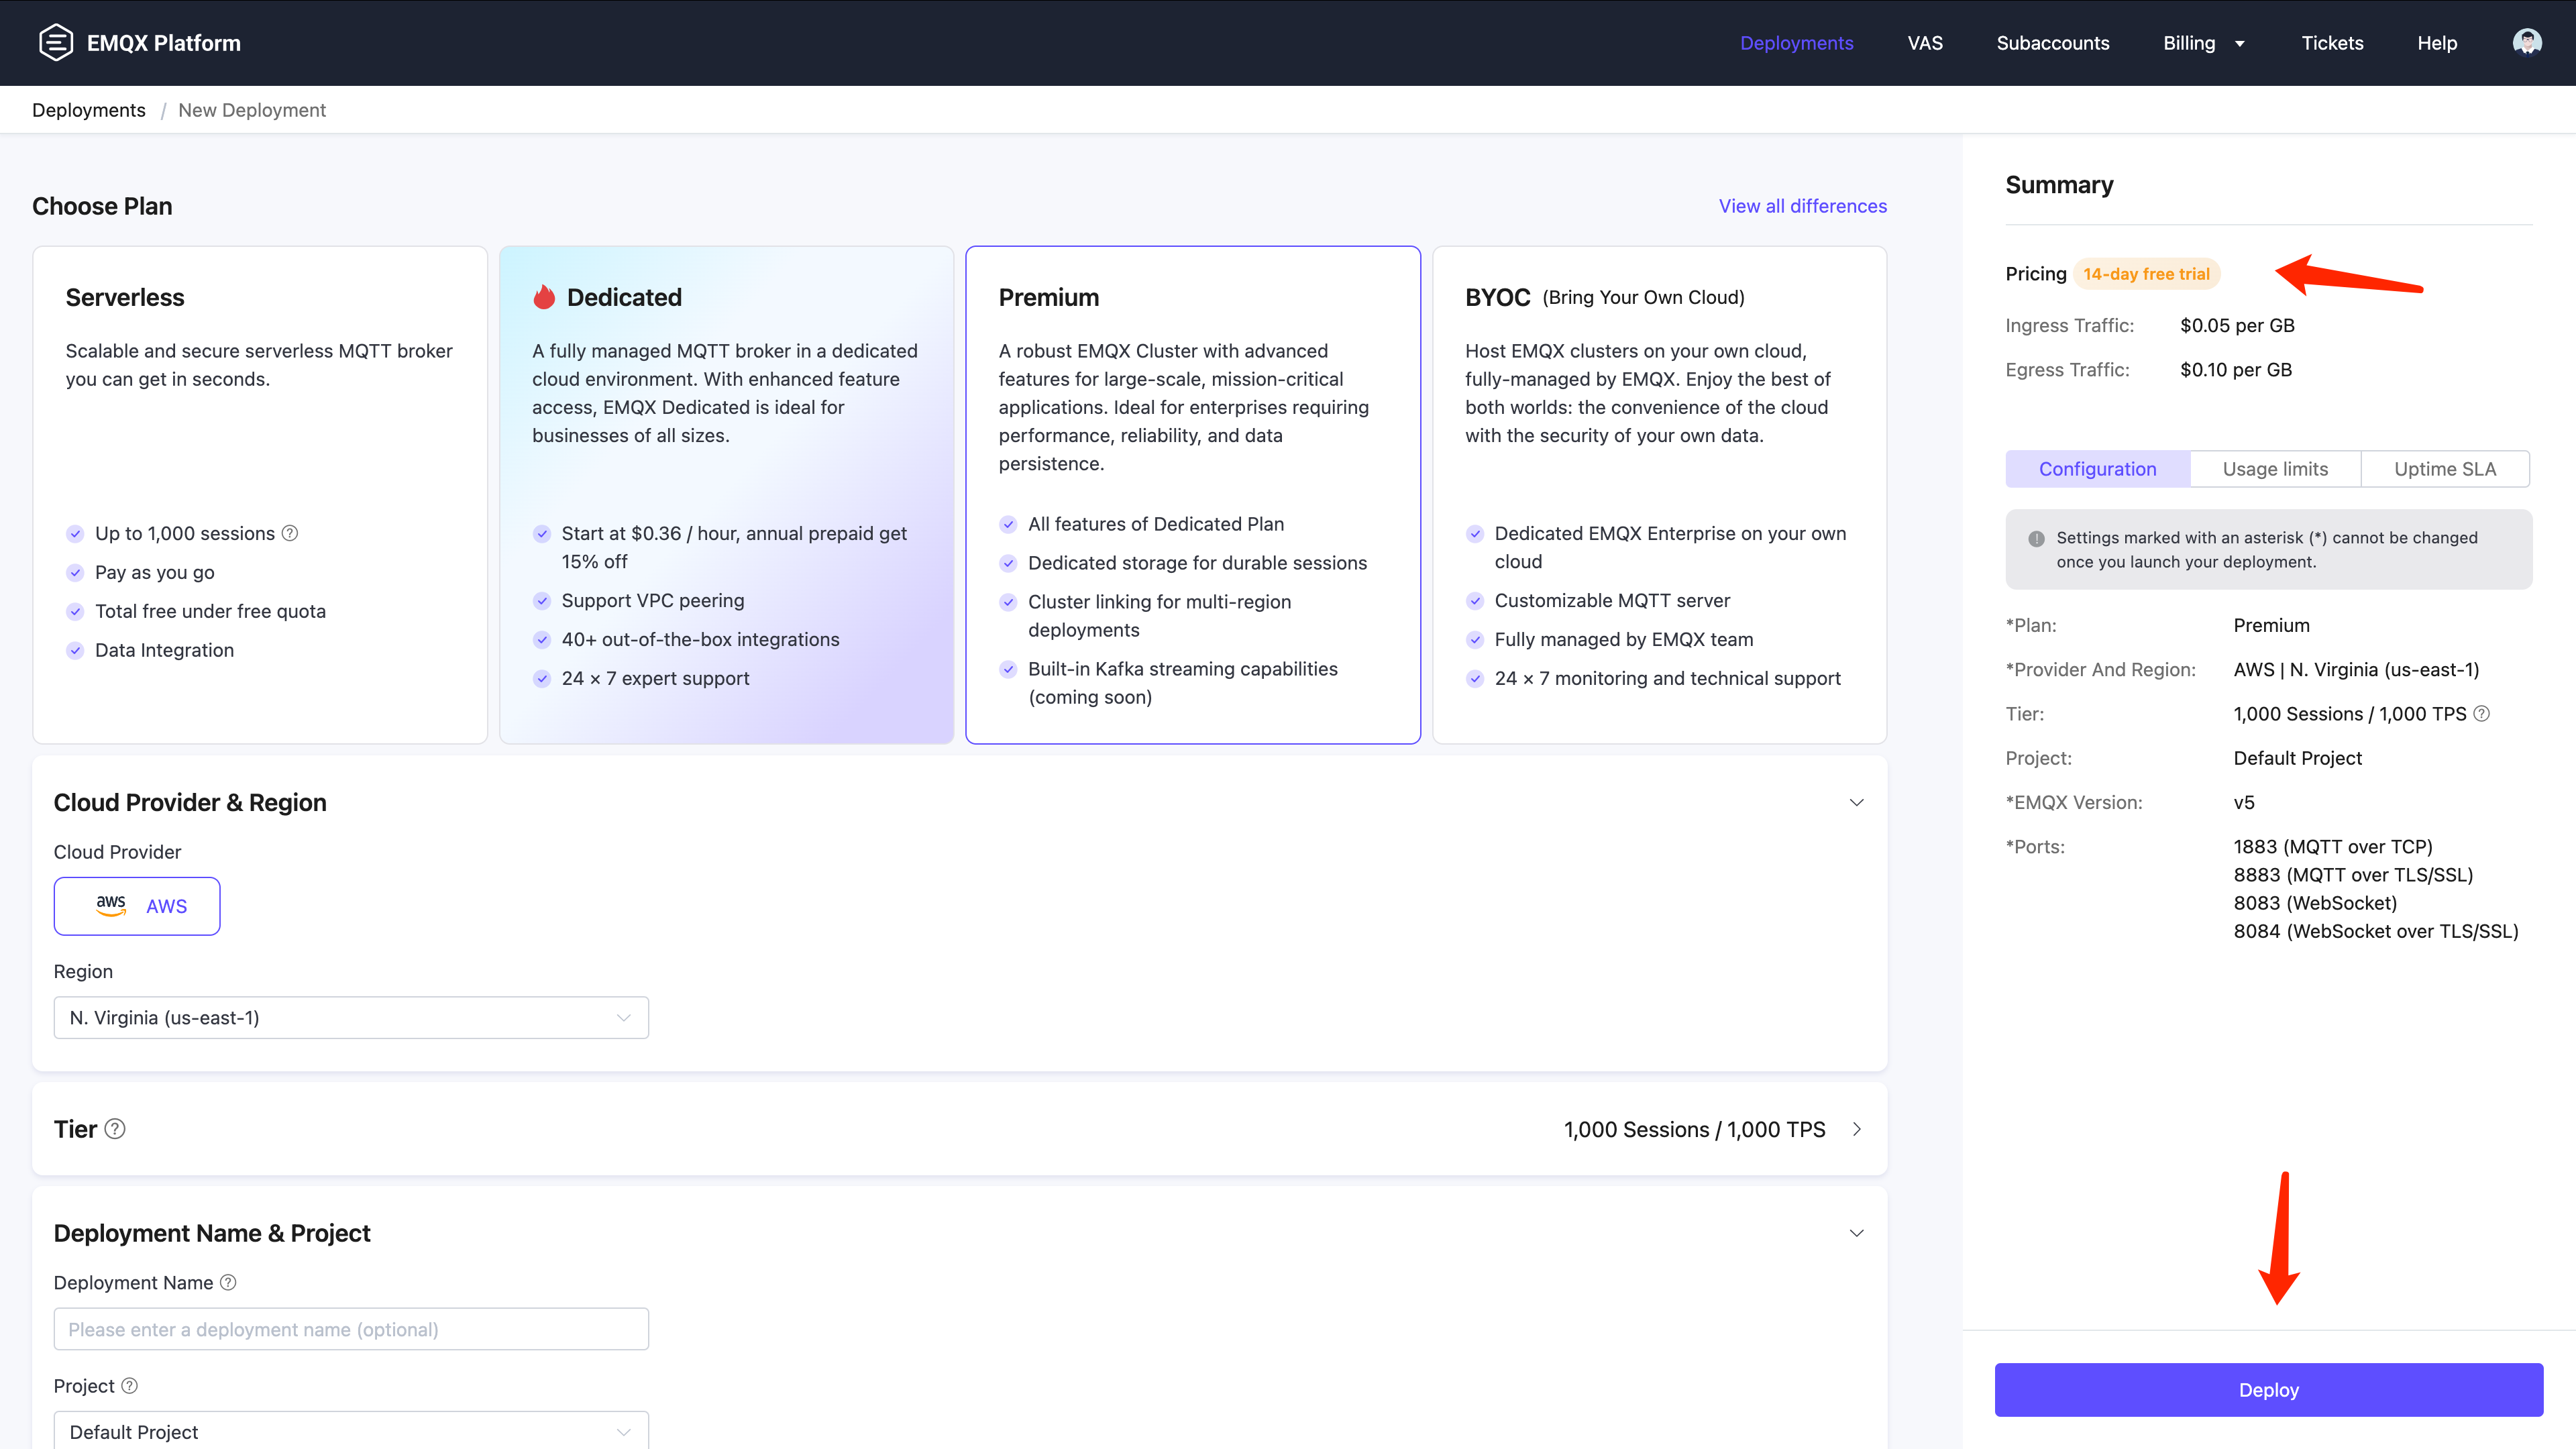Open Help in the top navigation
2576x1449 pixels.
[2437, 43]
